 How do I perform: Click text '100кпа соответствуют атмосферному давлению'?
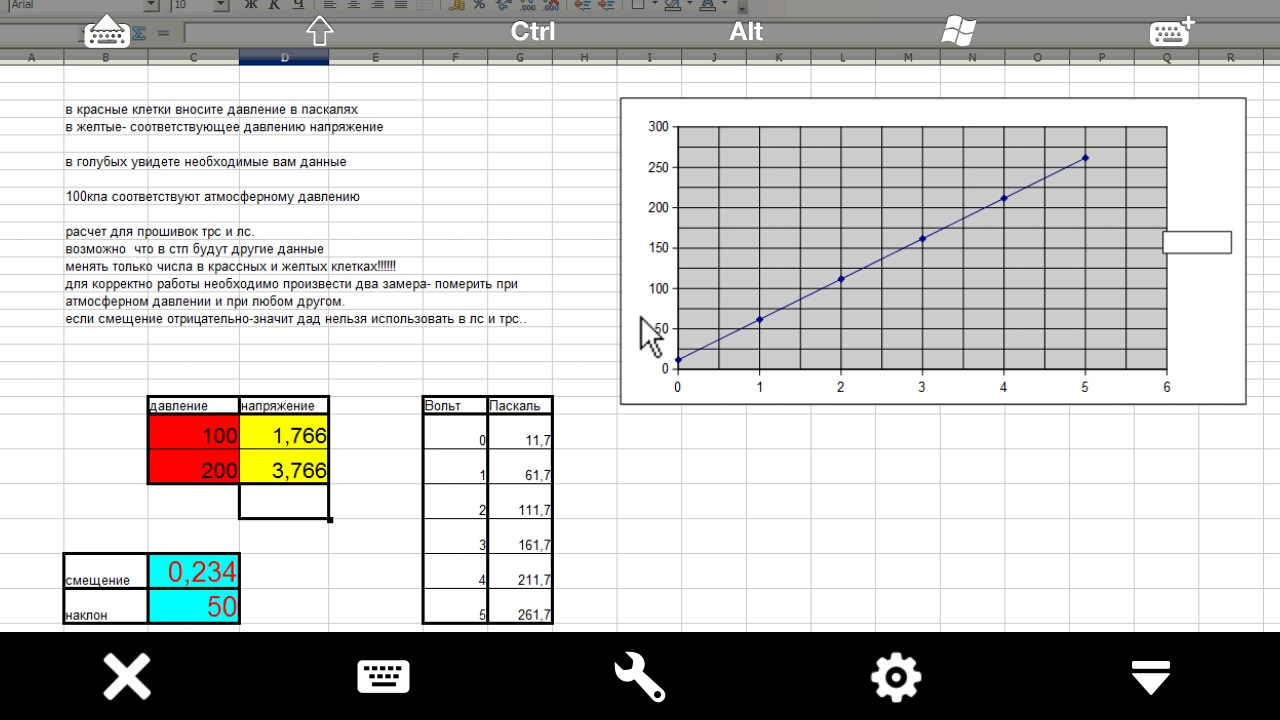coord(213,197)
